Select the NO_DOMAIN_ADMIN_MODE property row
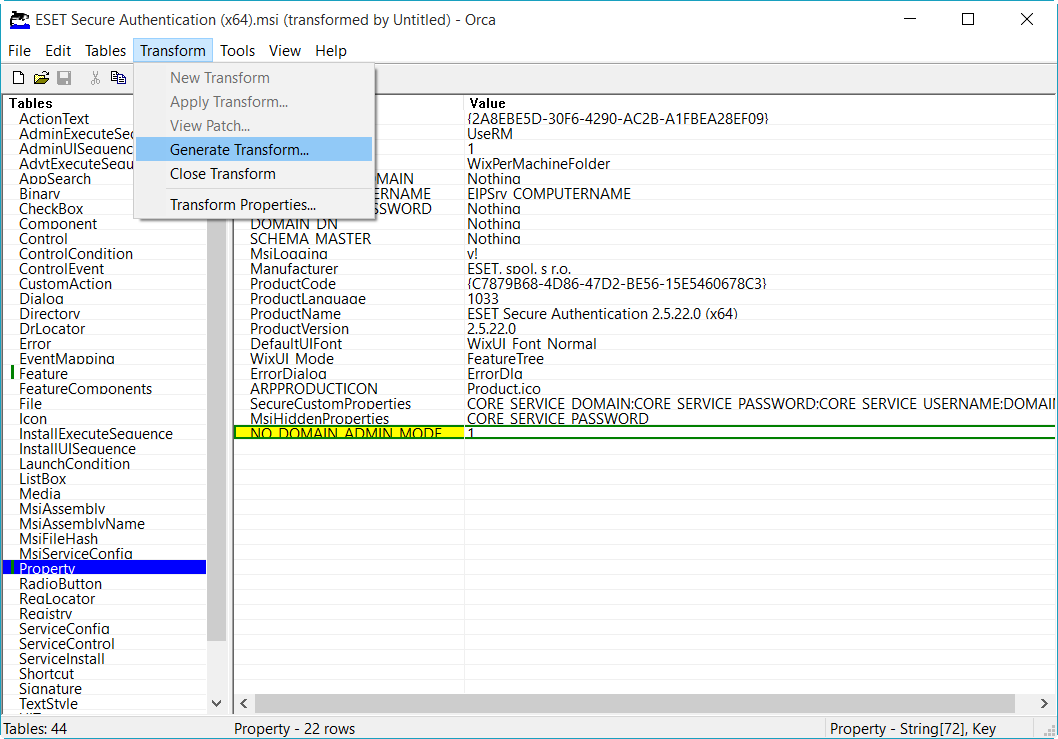1058x739 pixels. pyautogui.click(x=345, y=433)
